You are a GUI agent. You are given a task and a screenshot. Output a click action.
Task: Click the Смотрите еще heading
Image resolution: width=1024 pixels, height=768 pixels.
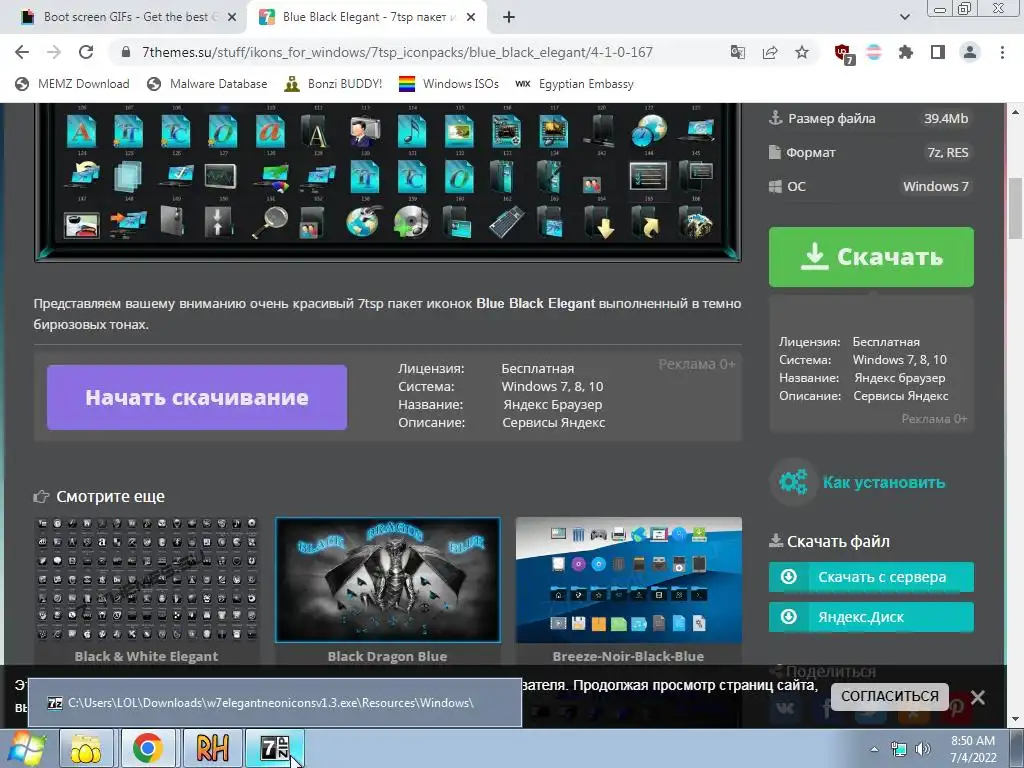(110, 496)
